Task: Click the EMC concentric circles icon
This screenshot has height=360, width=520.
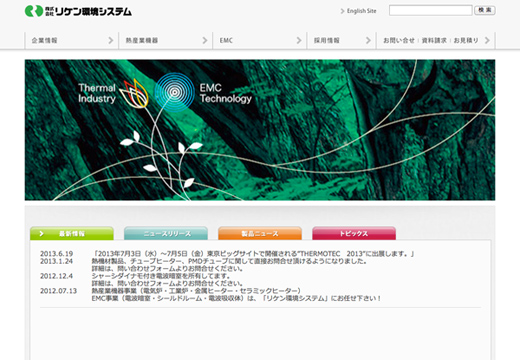Action: (174, 92)
